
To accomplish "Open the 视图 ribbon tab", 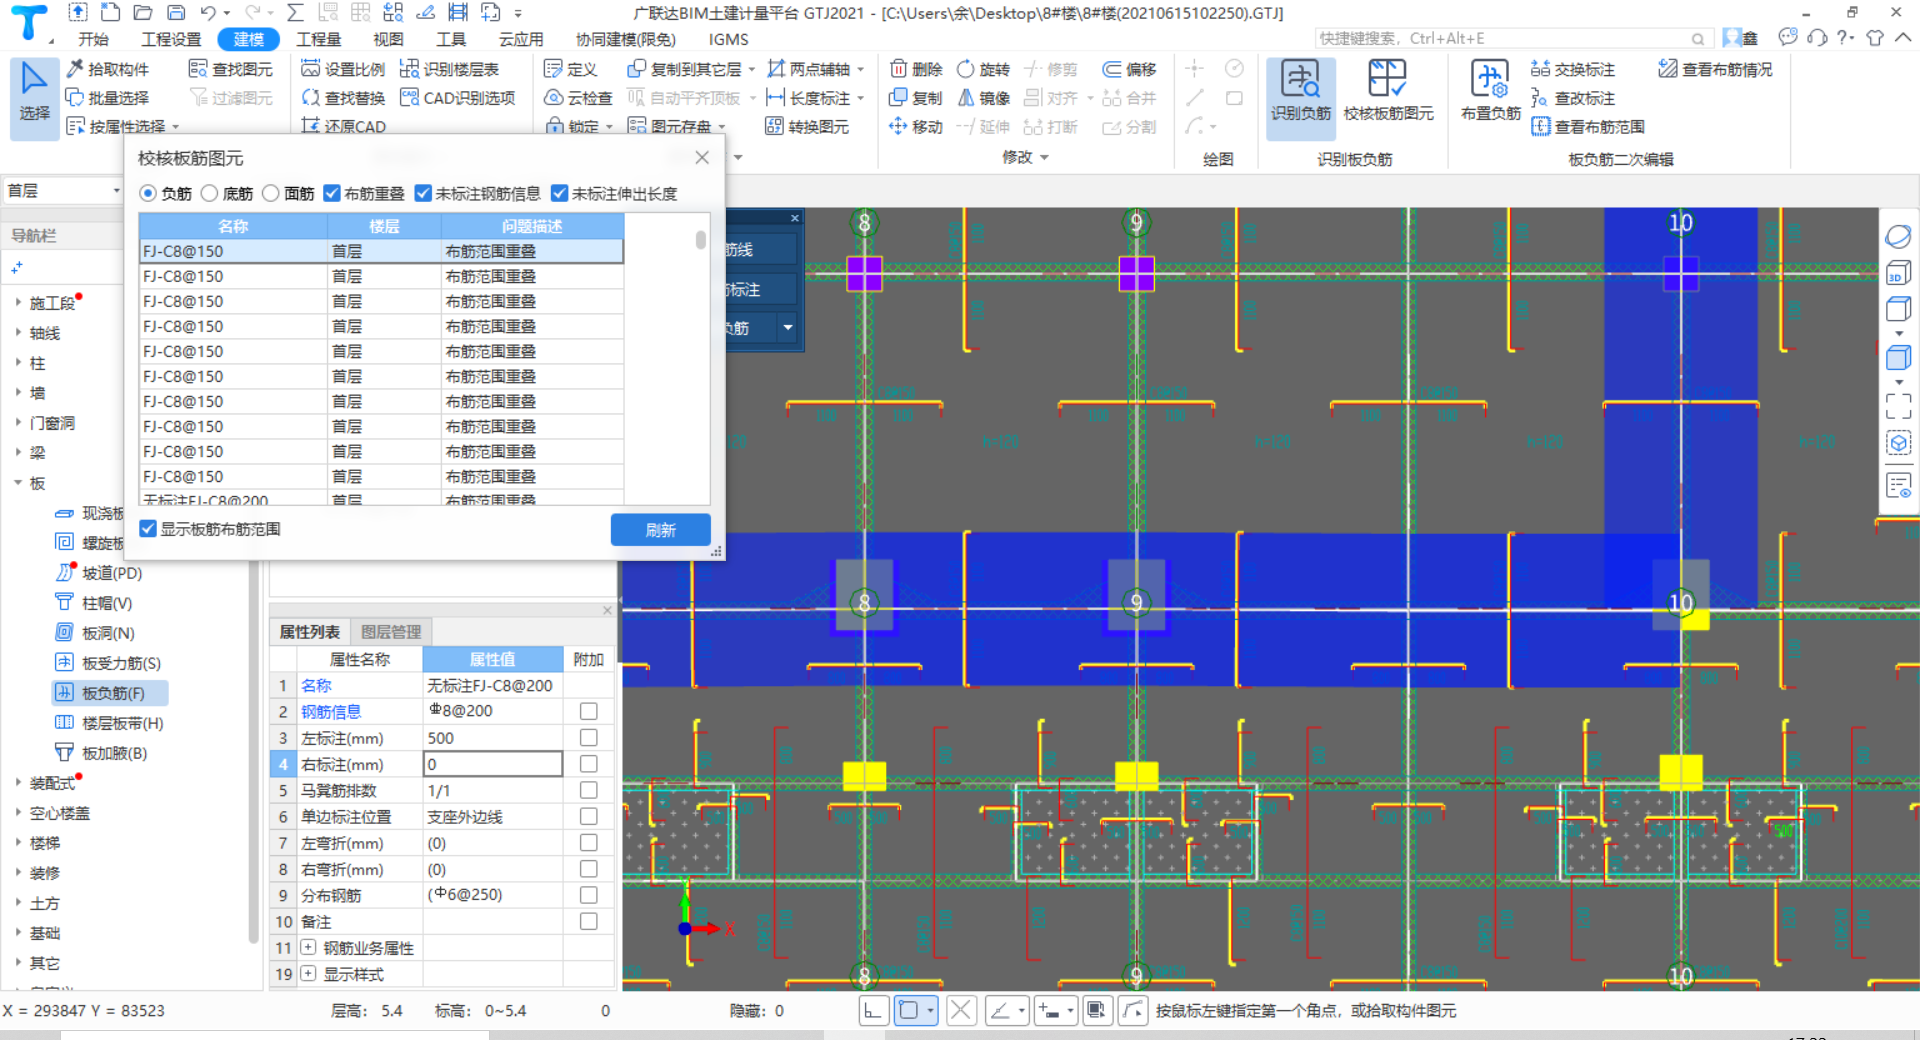I will 388,39.
